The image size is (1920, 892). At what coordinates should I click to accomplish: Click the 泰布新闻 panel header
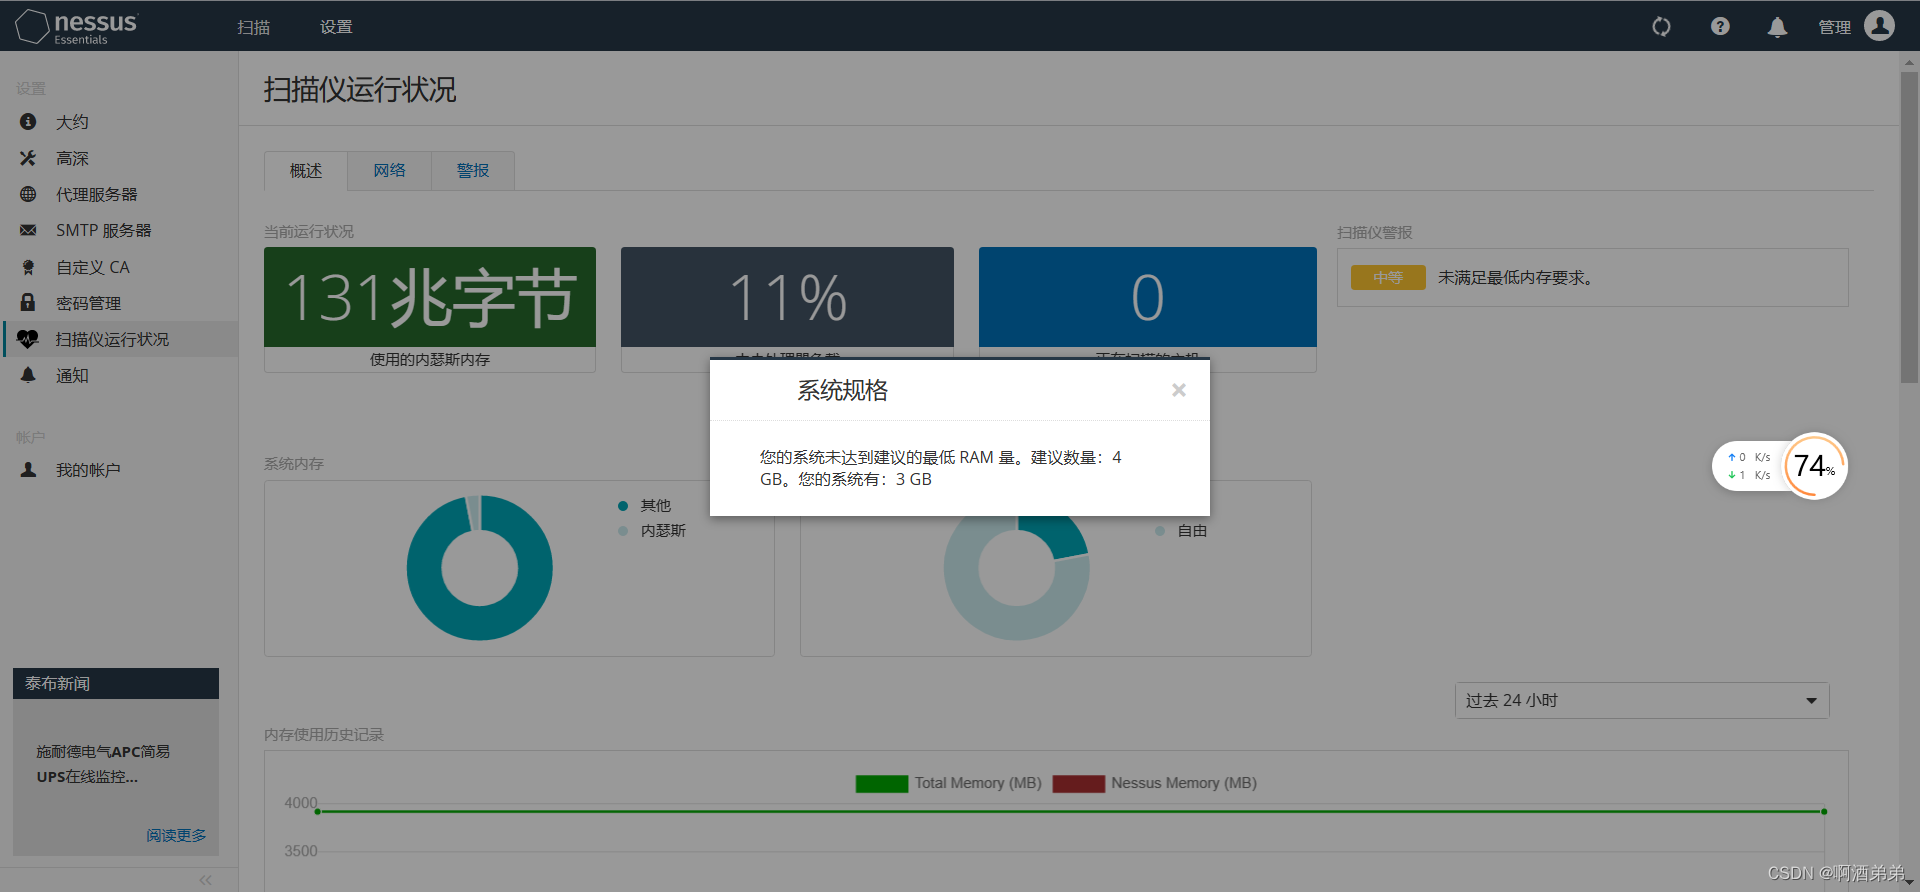coord(116,683)
